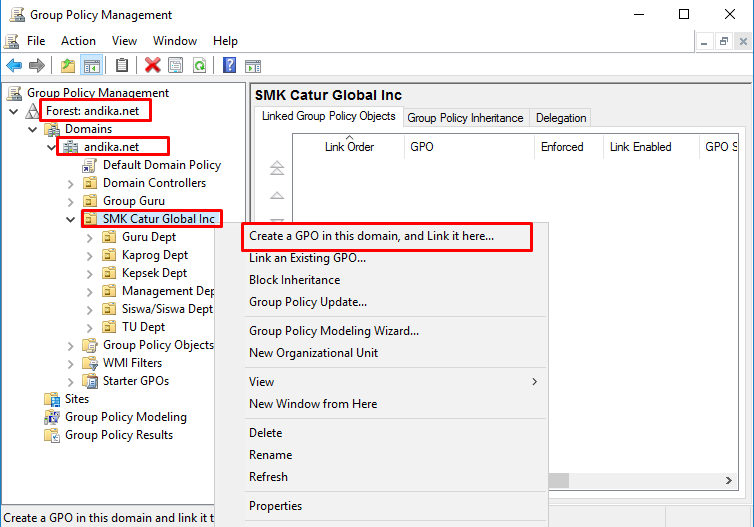Switch to Group Policy Inheritance tab
Viewport: 754px width, 527px height.
coord(465,118)
